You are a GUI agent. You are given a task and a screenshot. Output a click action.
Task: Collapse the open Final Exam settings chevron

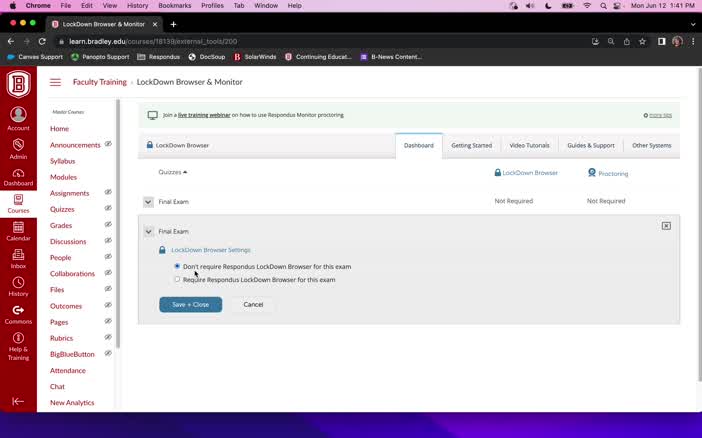(148, 231)
